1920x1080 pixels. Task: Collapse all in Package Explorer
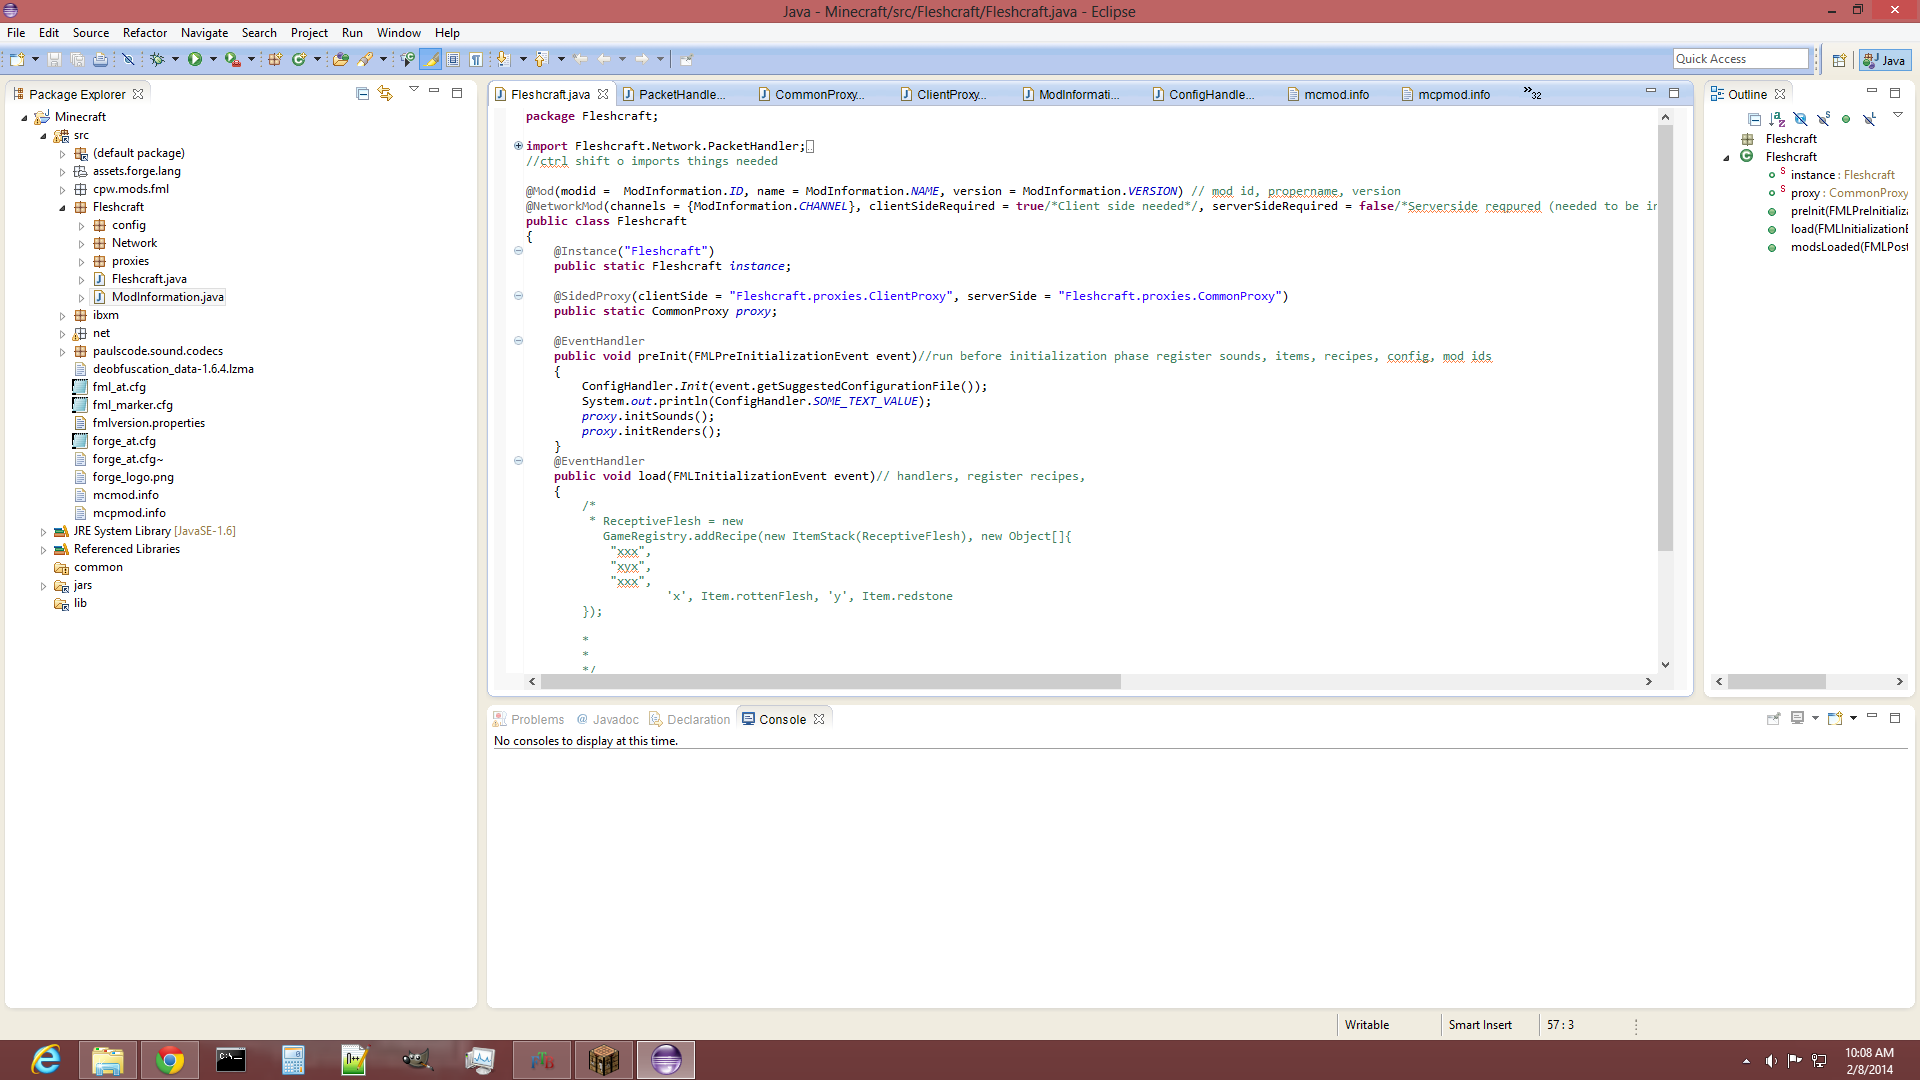click(362, 94)
